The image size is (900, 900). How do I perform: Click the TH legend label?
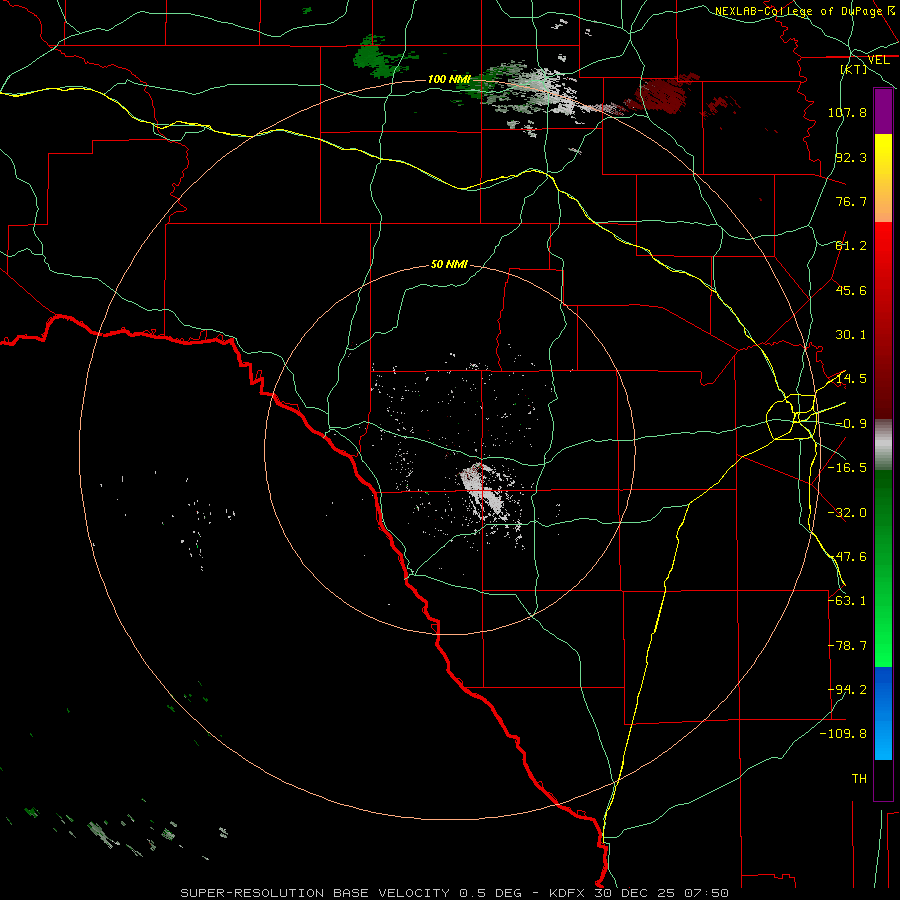[859, 779]
